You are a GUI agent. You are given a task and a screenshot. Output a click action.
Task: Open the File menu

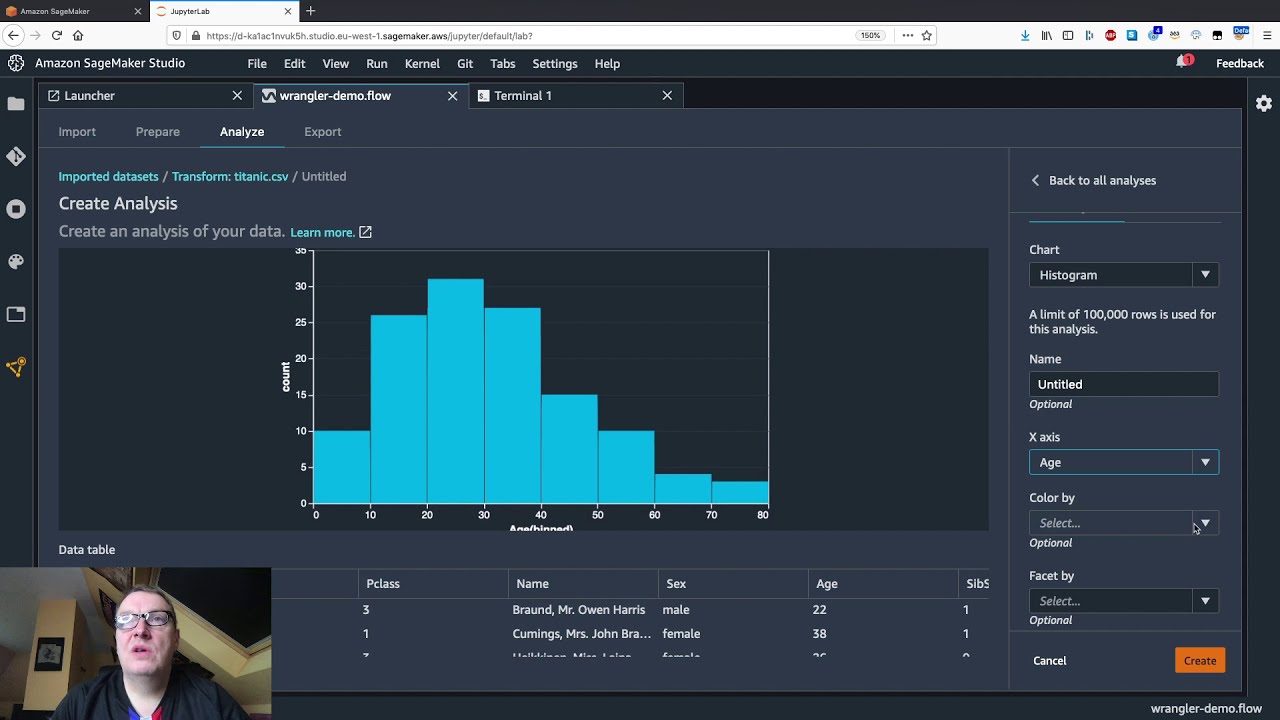pyautogui.click(x=257, y=64)
